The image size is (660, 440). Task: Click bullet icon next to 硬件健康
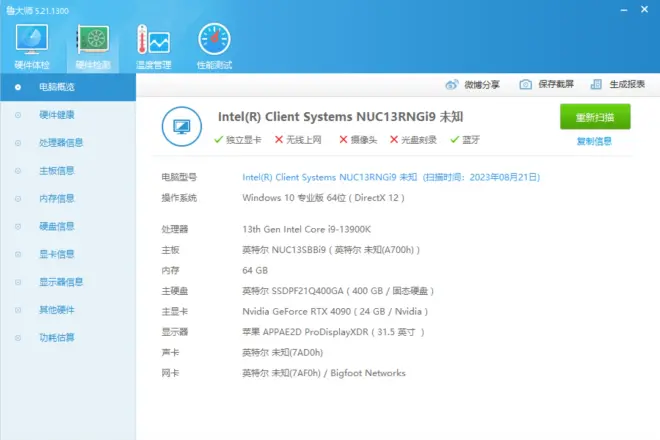(x=18, y=115)
